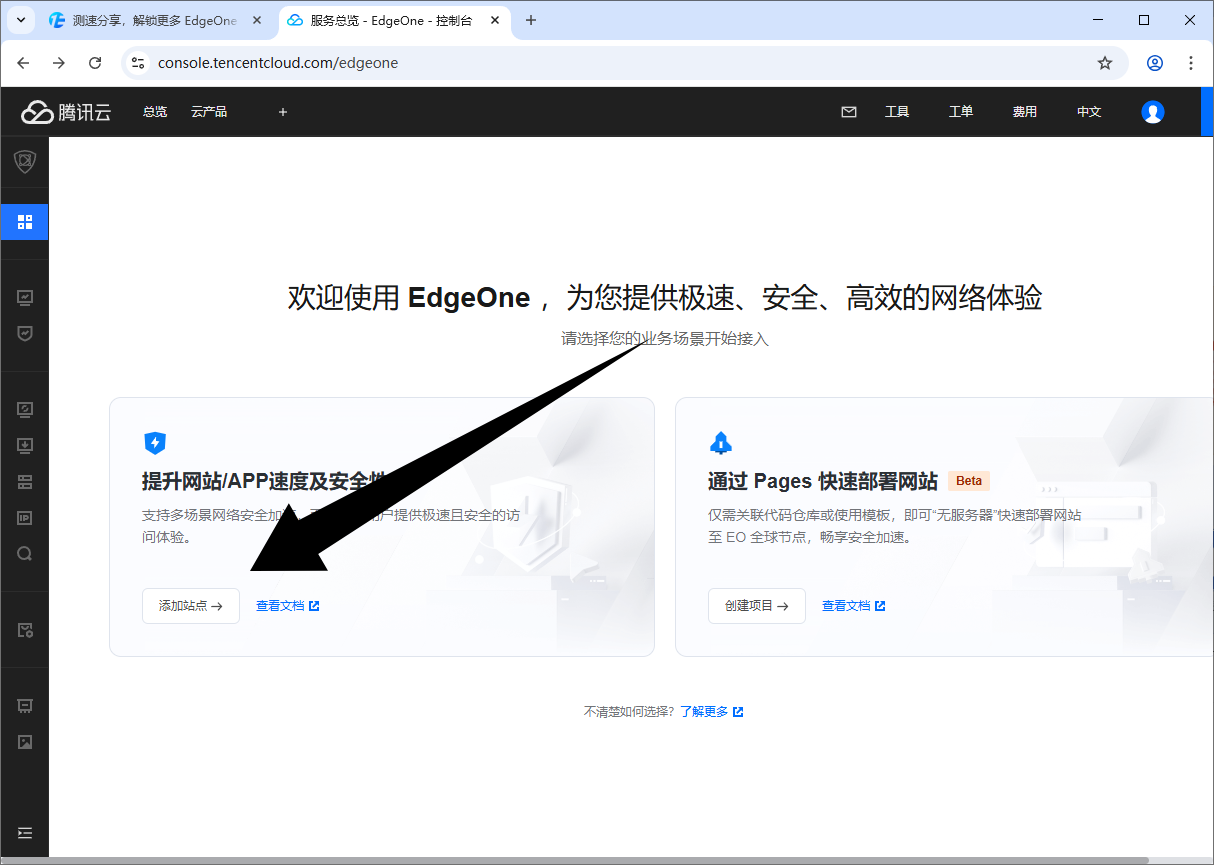Select the image panel icon near sidebar bottom
1214x865 pixels.
pos(24,741)
